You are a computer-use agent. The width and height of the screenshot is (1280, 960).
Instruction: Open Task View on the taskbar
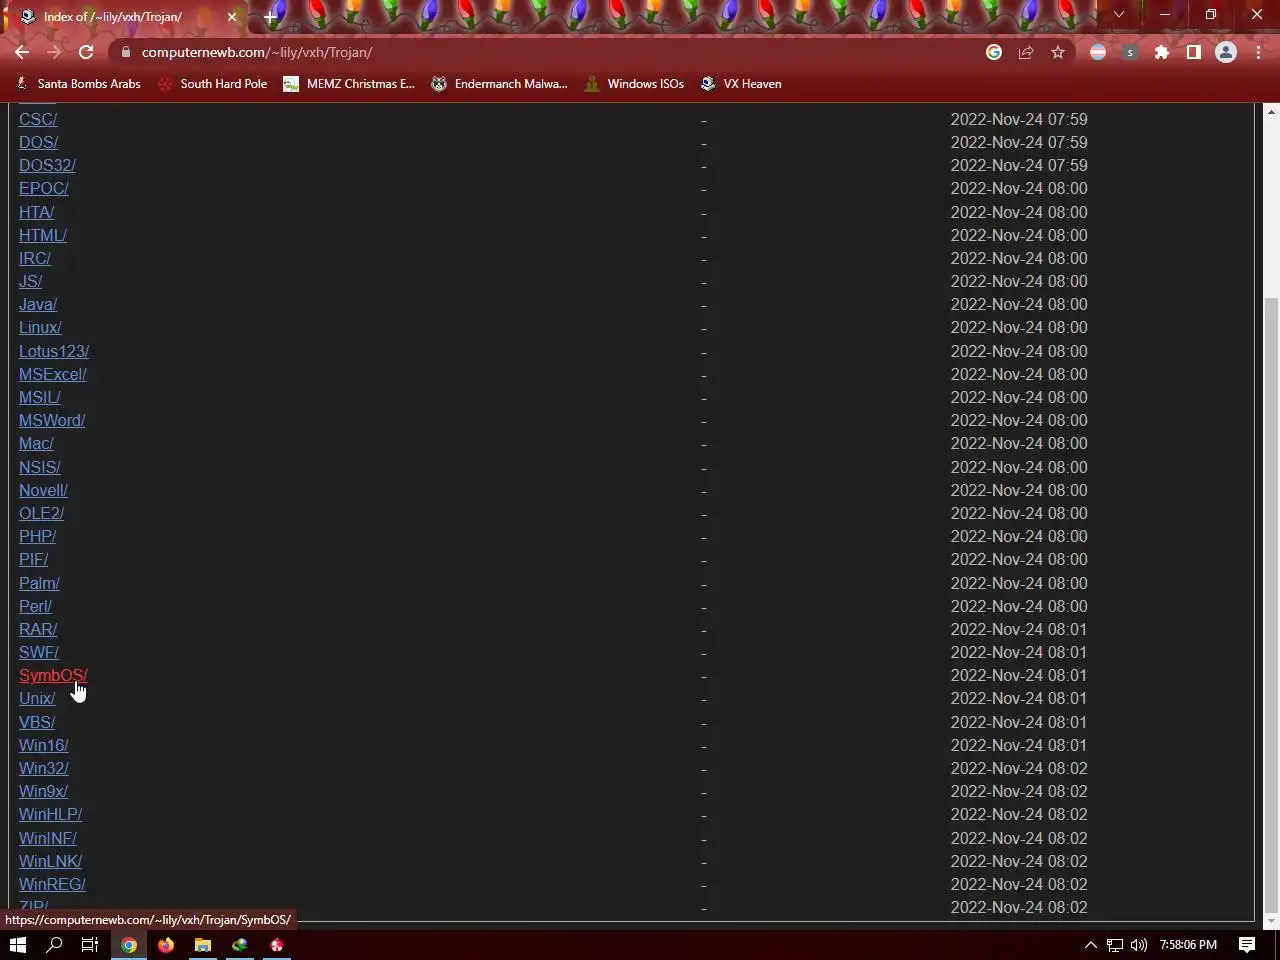90,944
